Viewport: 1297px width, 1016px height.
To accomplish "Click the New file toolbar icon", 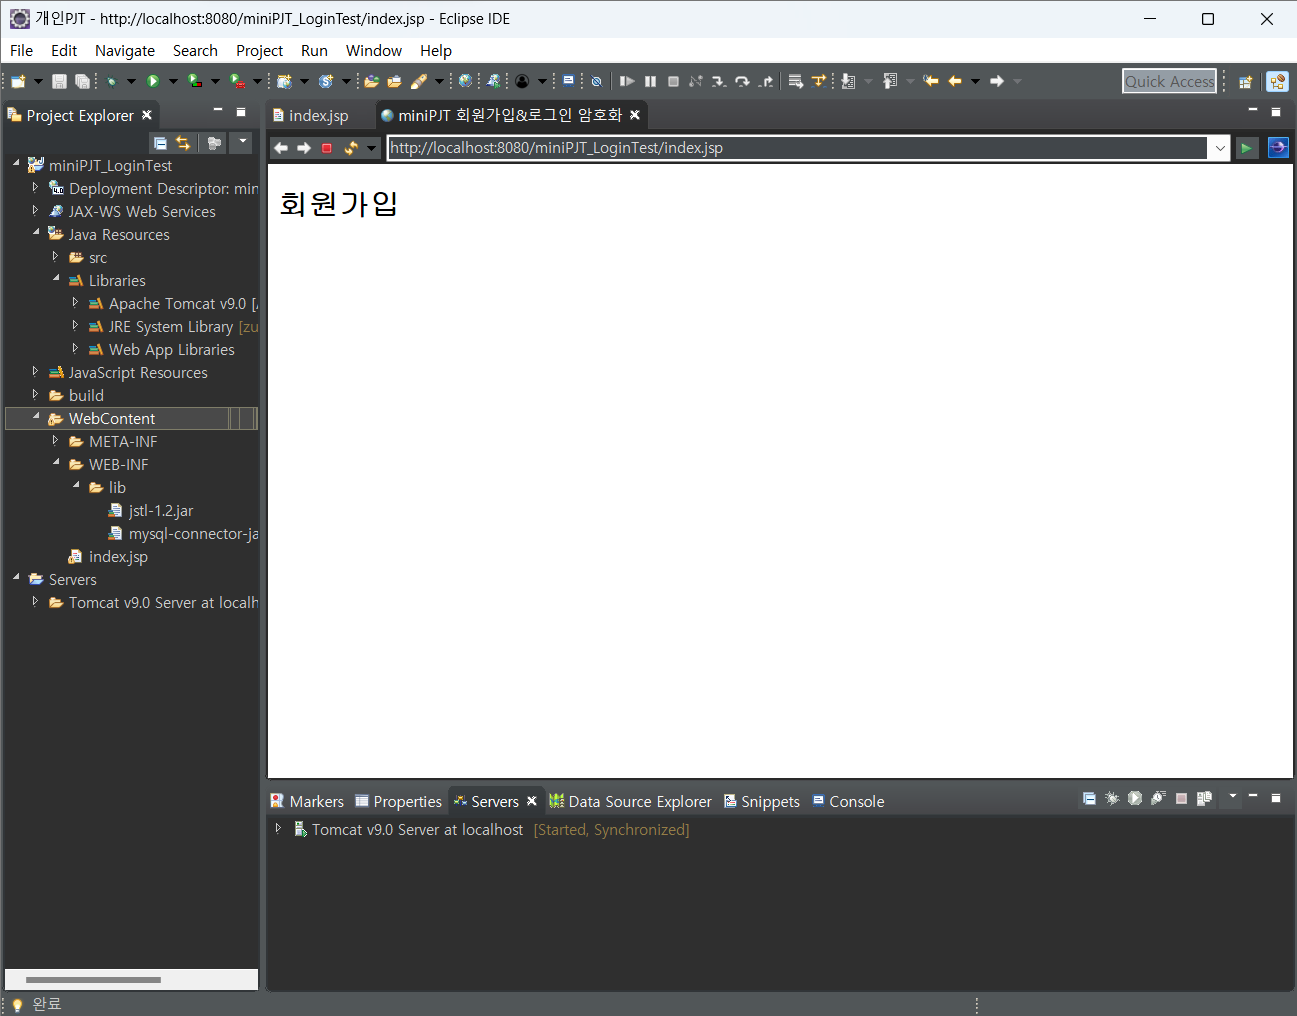I will pos(18,81).
